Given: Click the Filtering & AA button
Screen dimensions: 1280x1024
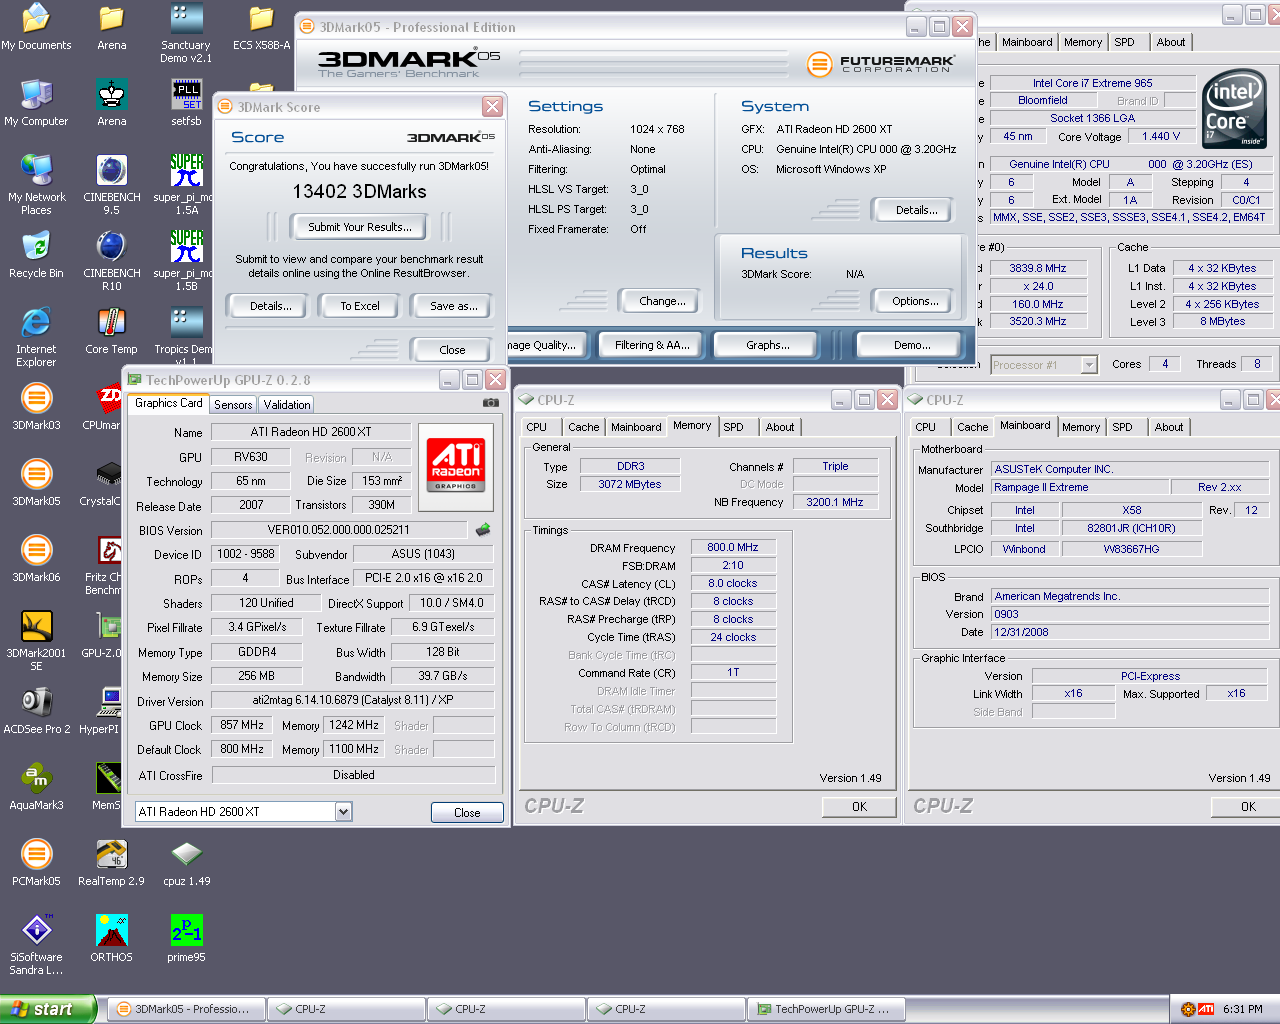Looking at the screenshot, I should (651, 345).
